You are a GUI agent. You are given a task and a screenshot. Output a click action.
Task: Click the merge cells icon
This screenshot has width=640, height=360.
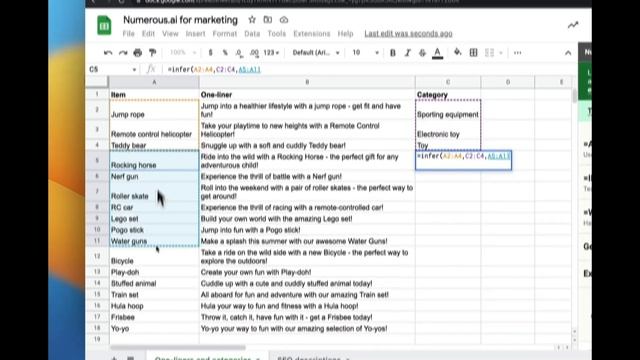tap(489, 53)
